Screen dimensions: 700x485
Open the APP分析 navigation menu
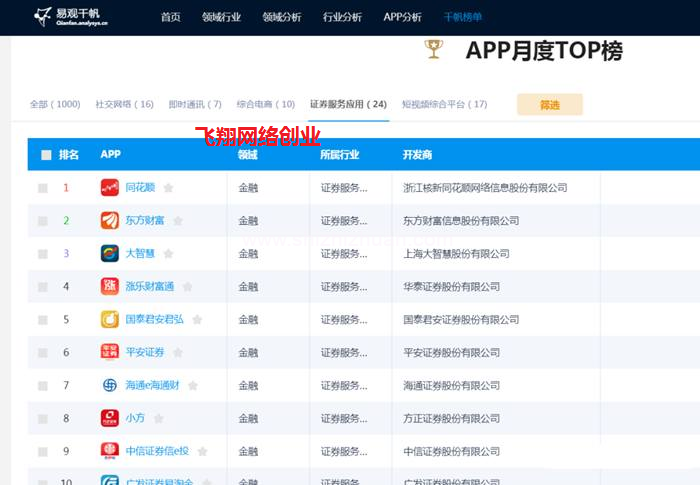pyautogui.click(x=402, y=17)
